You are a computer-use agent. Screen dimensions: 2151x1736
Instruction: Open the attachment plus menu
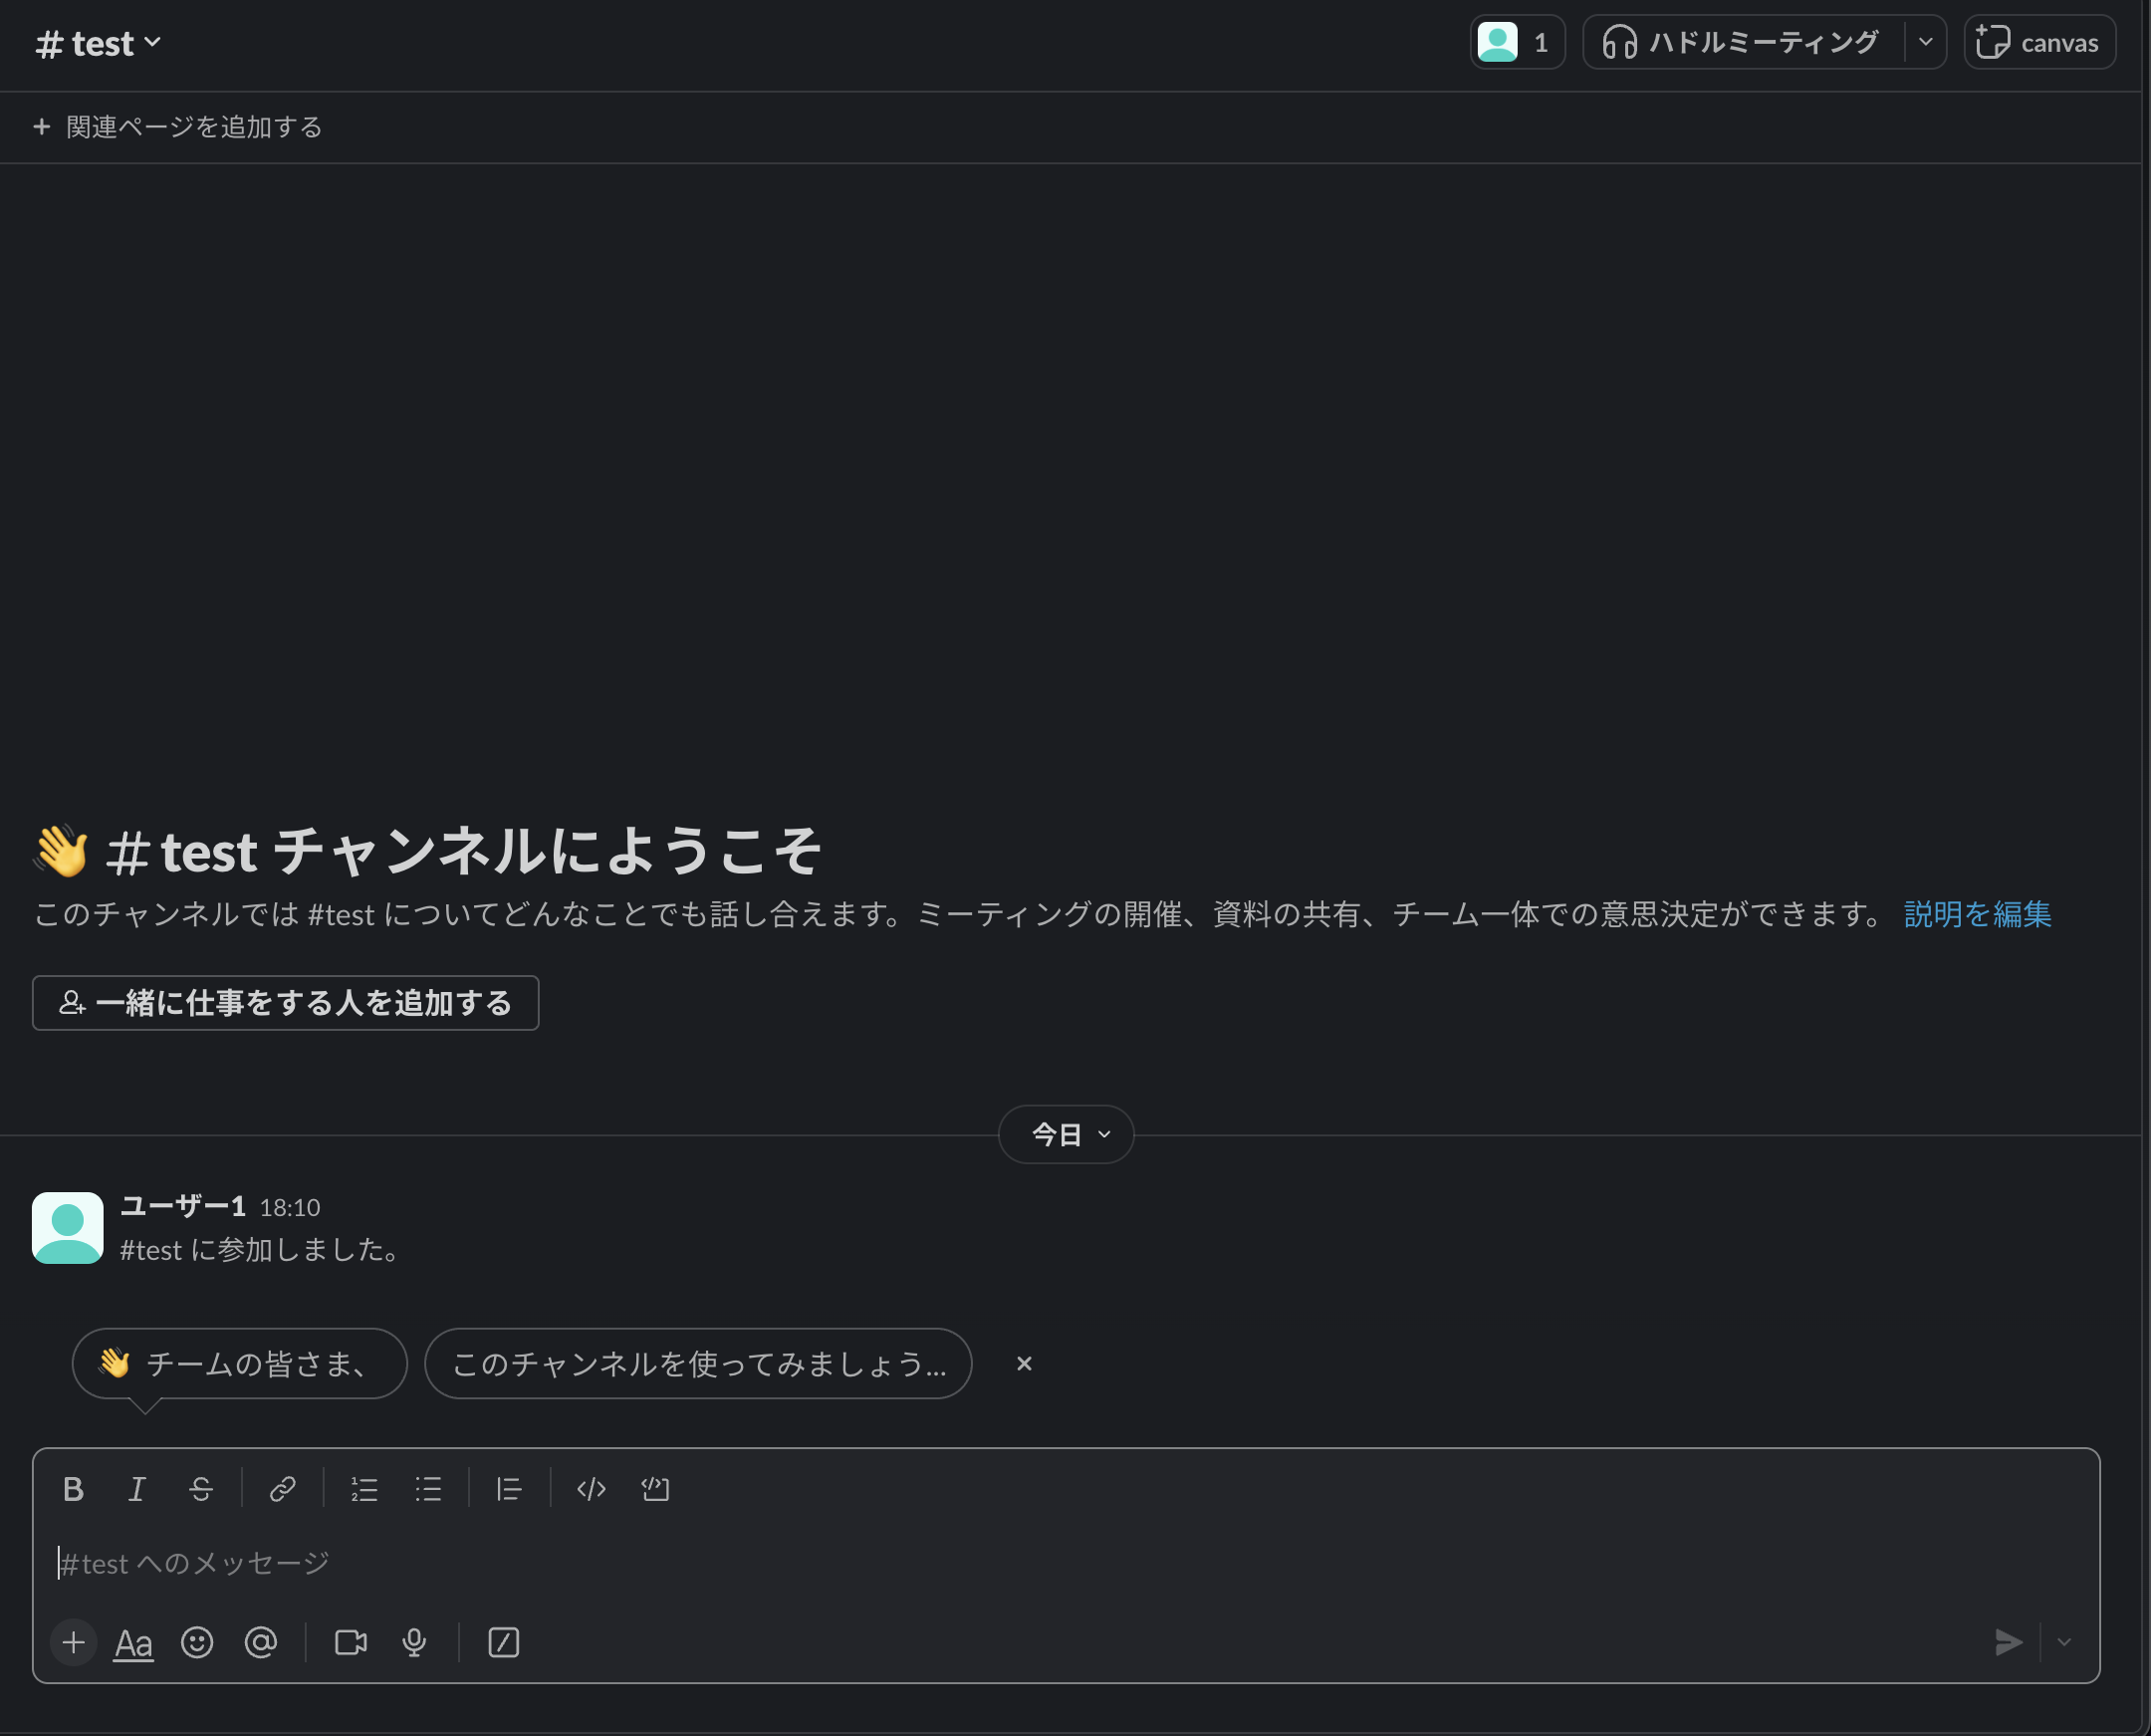click(72, 1642)
